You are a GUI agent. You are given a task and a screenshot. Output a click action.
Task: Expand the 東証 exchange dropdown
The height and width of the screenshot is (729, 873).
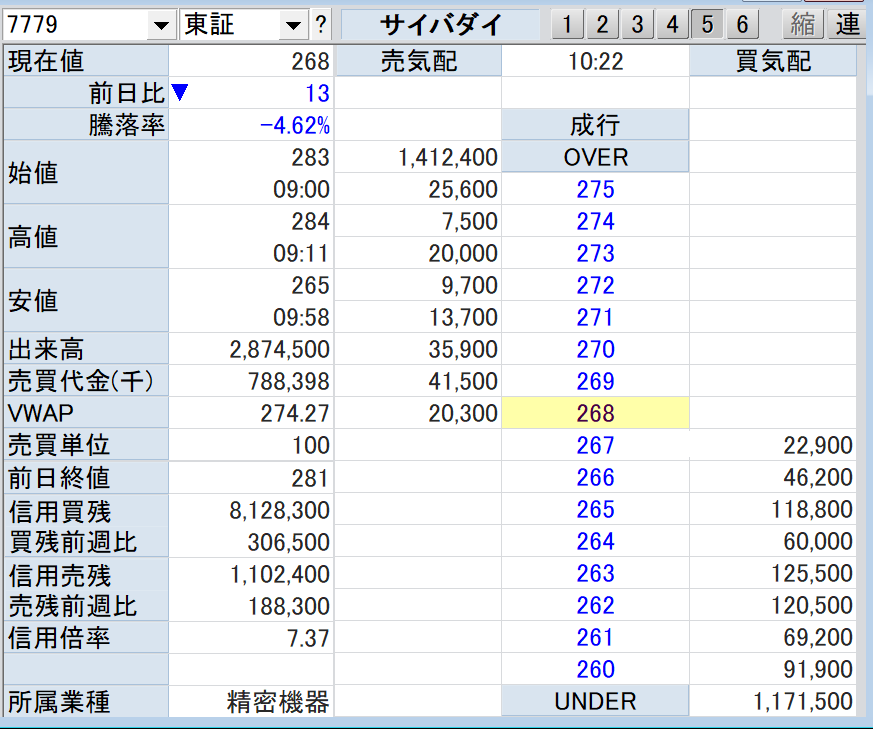click(292, 25)
